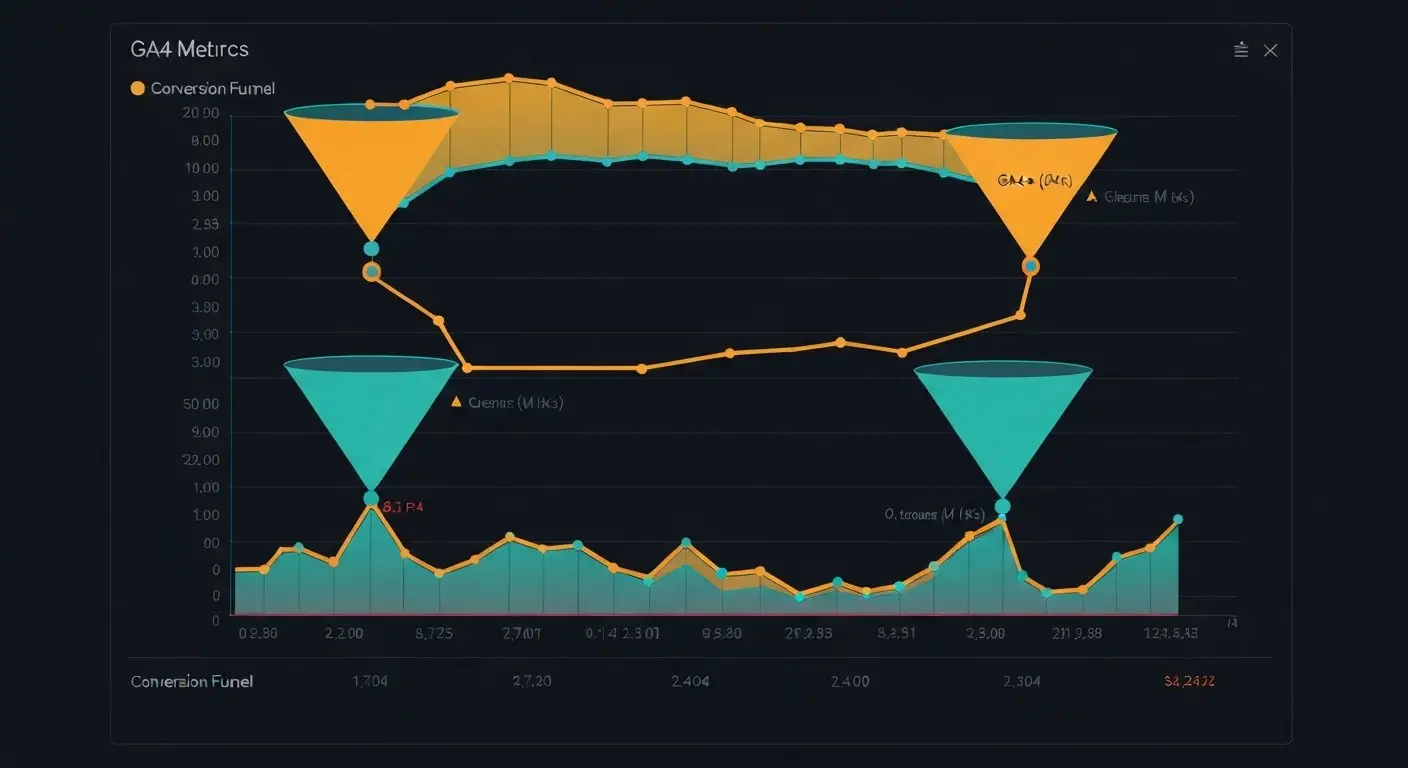Select the 21 2.33 x-axis label

click(x=808, y=633)
